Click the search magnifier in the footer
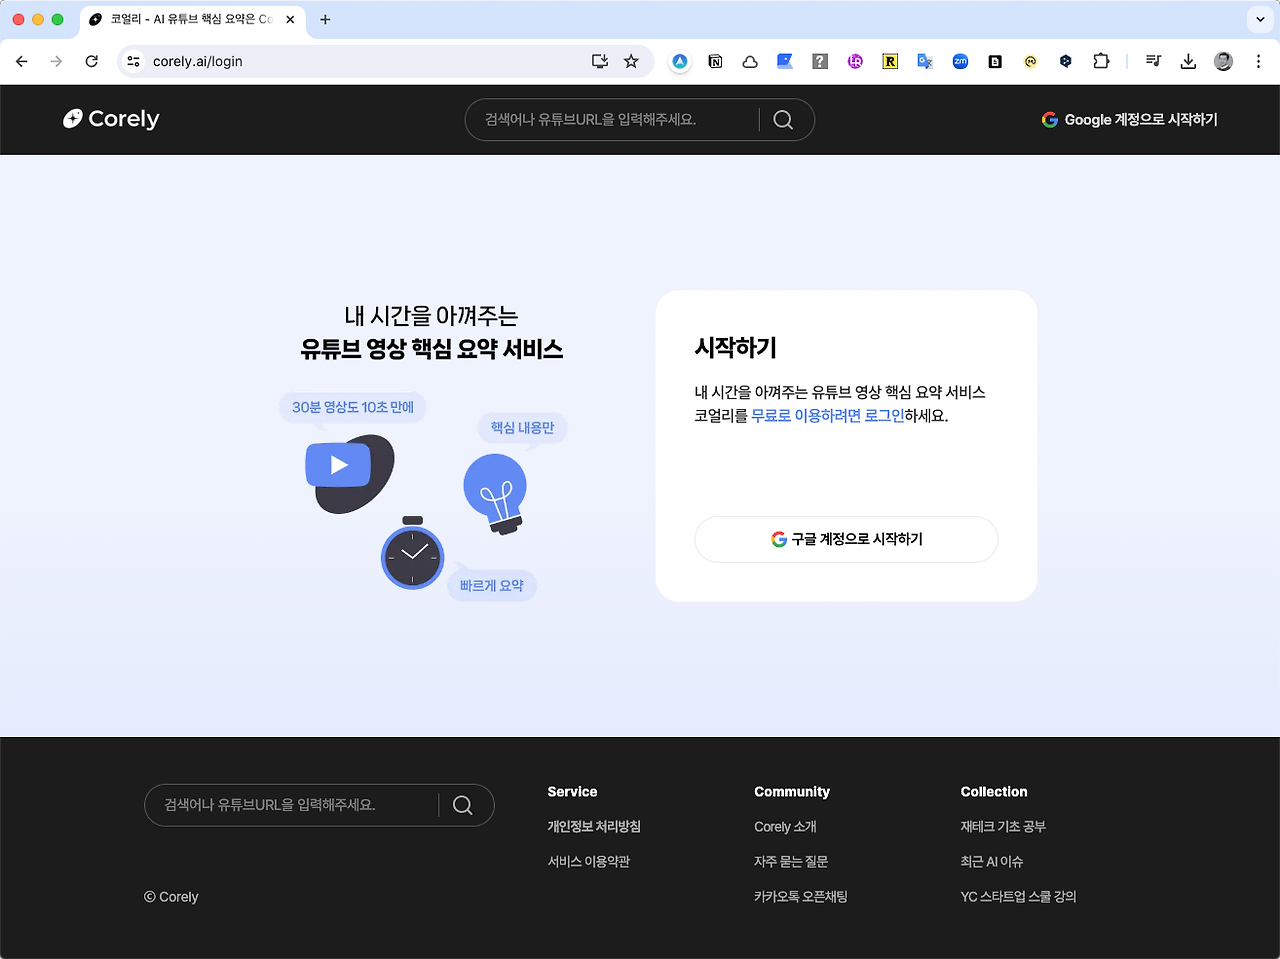The width and height of the screenshot is (1280, 959). tap(462, 805)
